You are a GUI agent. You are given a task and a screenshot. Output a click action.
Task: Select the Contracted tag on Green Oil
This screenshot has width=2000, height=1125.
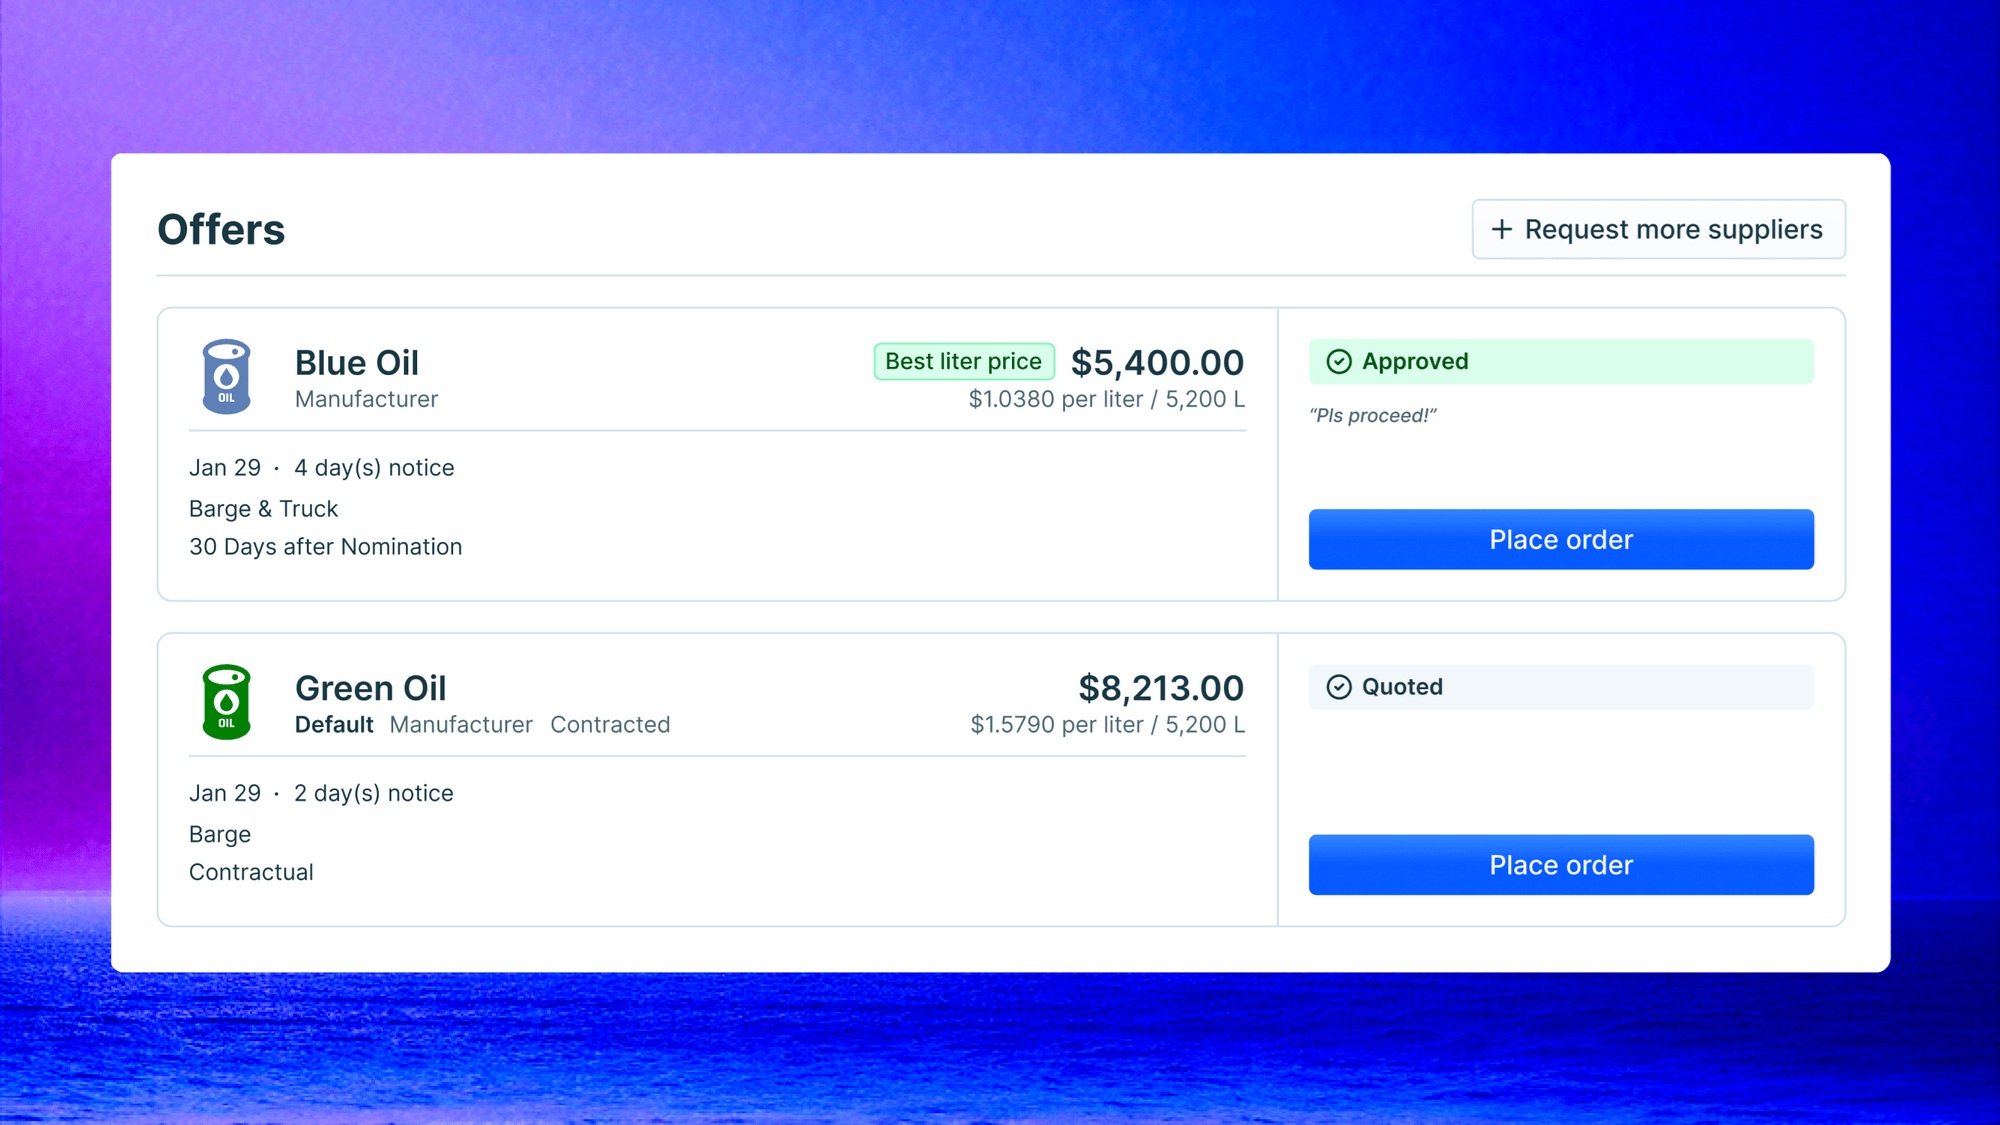coord(610,725)
